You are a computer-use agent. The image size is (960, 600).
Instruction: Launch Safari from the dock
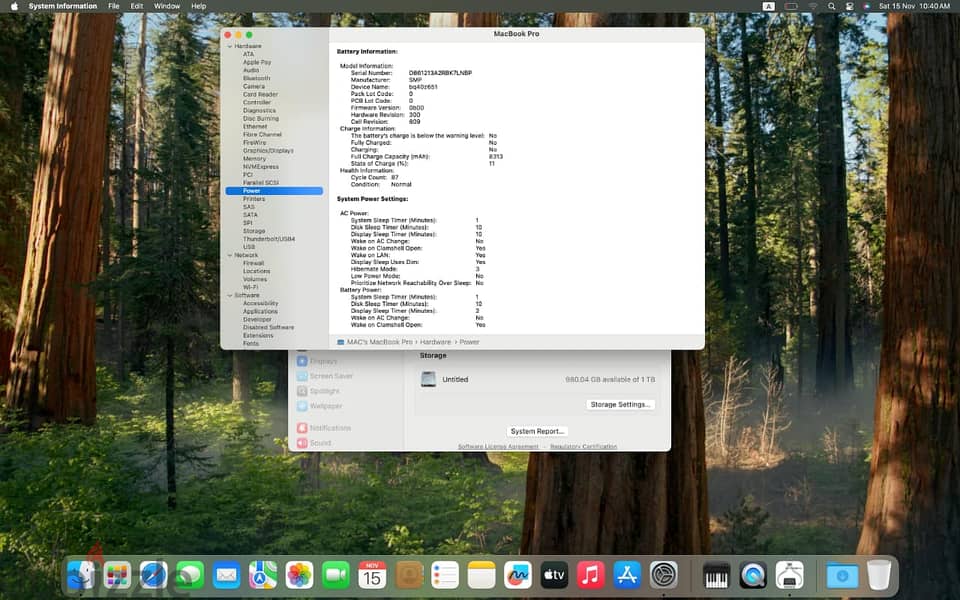tap(153, 575)
